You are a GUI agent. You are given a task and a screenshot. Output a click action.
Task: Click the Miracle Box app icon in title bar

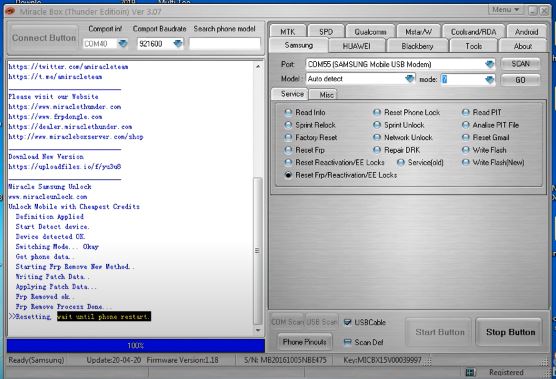[x=10, y=11]
